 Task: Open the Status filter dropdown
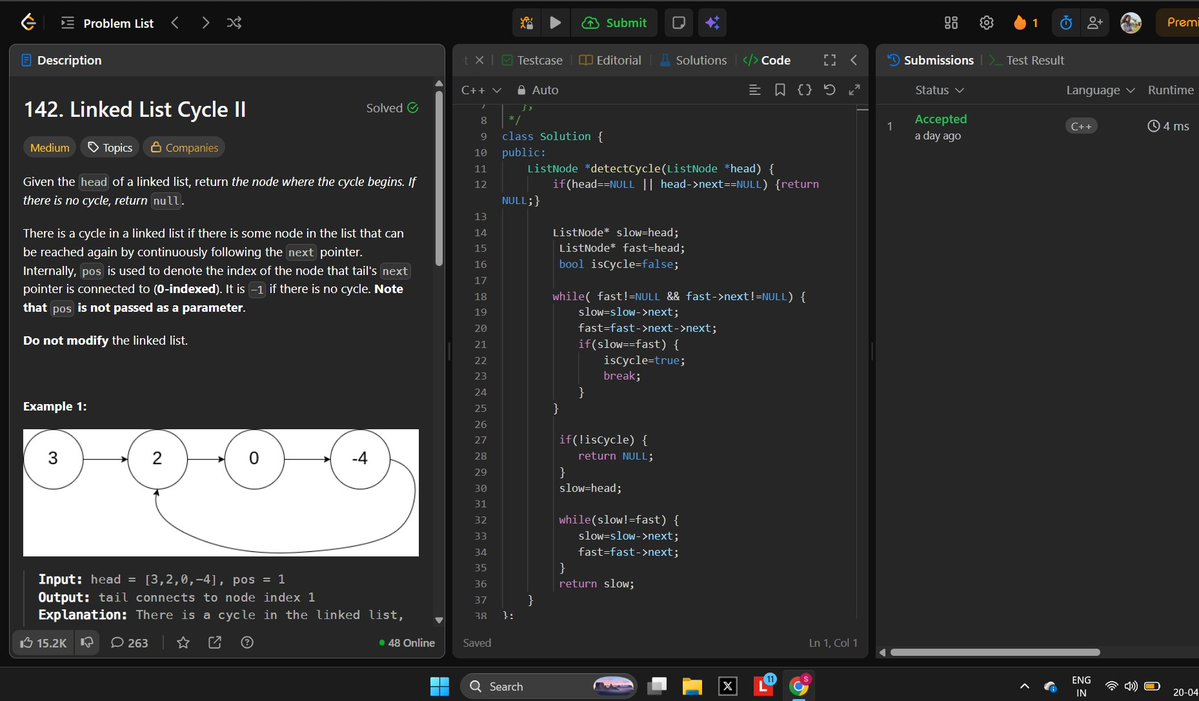pyautogui.click(x=940, y=89)
